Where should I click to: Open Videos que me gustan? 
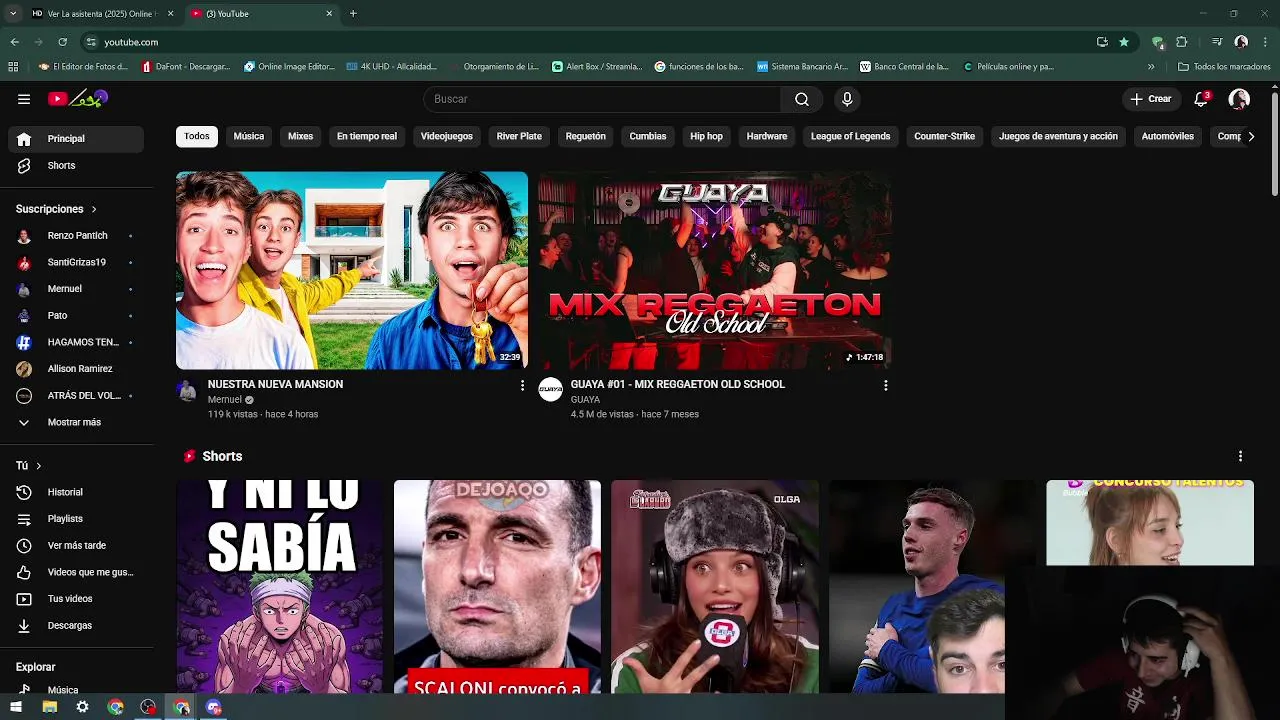76,572
